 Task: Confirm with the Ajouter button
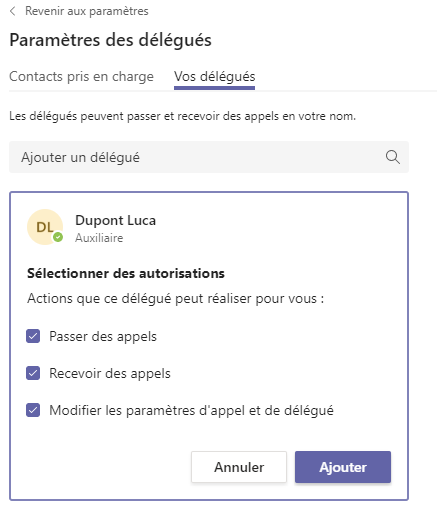343,467
